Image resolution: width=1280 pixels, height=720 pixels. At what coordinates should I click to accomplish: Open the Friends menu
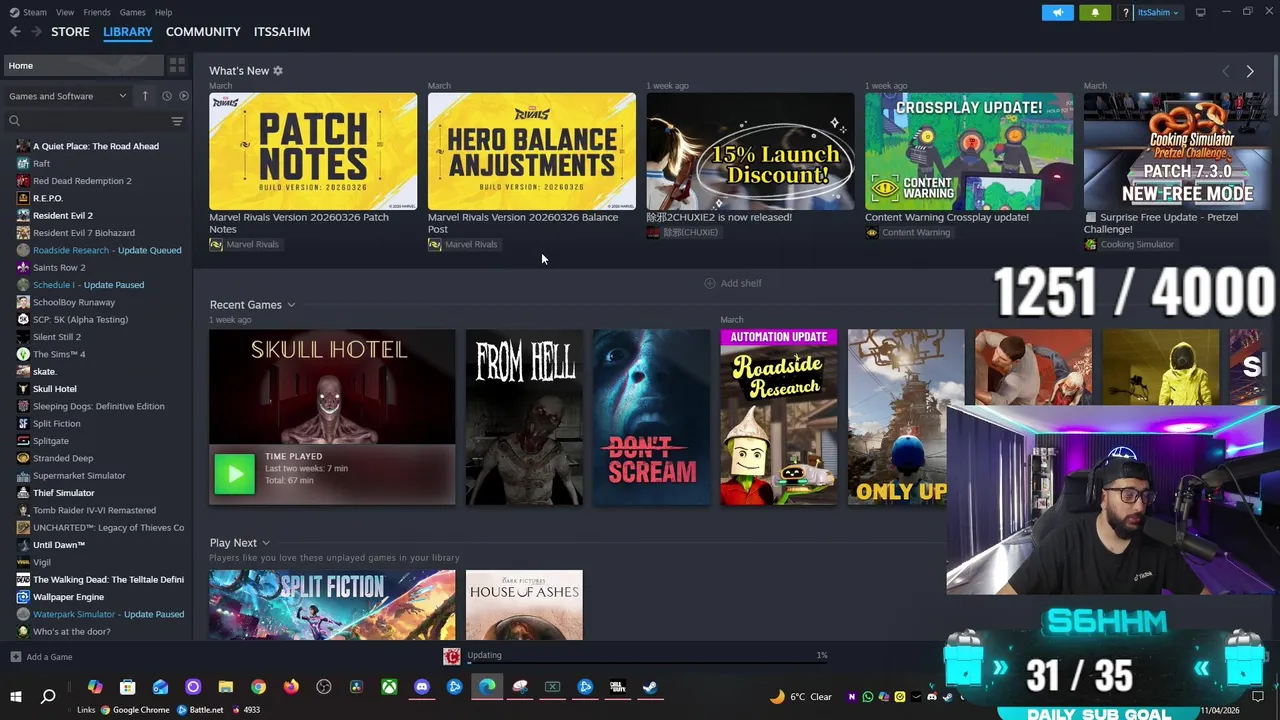[x=97, y=12]
